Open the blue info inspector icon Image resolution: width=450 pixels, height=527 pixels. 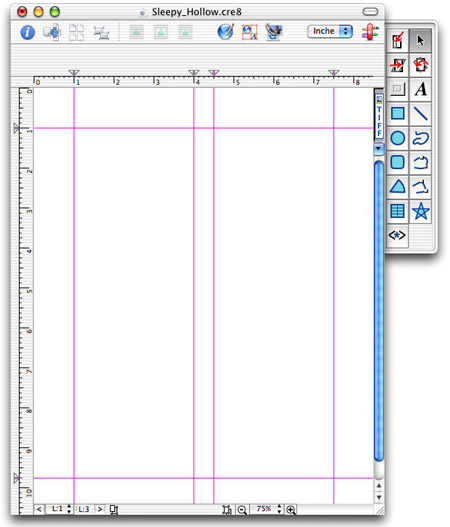28,32
